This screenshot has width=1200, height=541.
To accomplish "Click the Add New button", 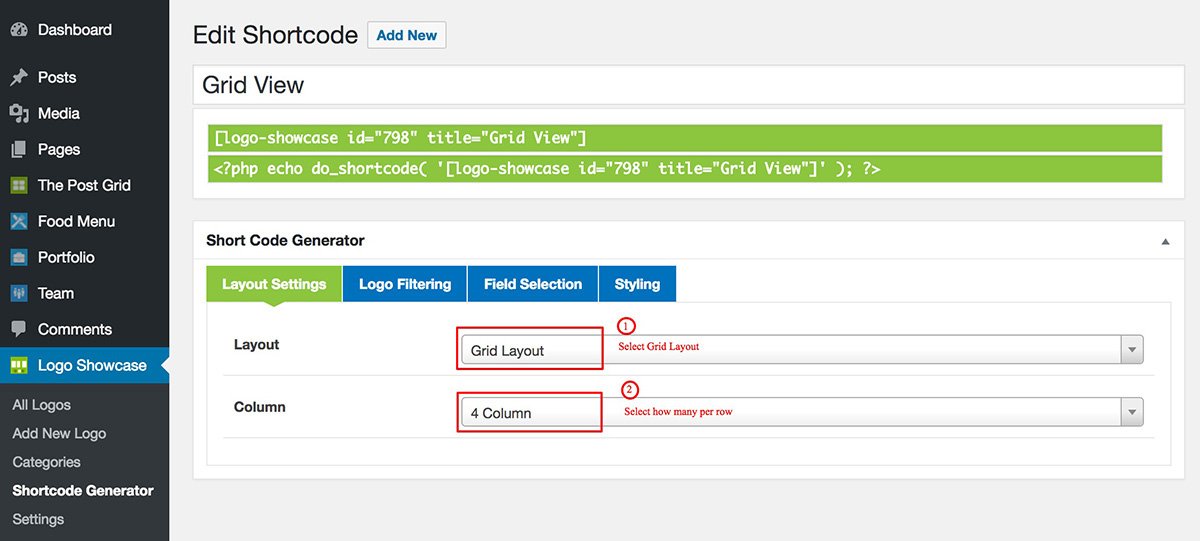I will (x=406, y=35).
